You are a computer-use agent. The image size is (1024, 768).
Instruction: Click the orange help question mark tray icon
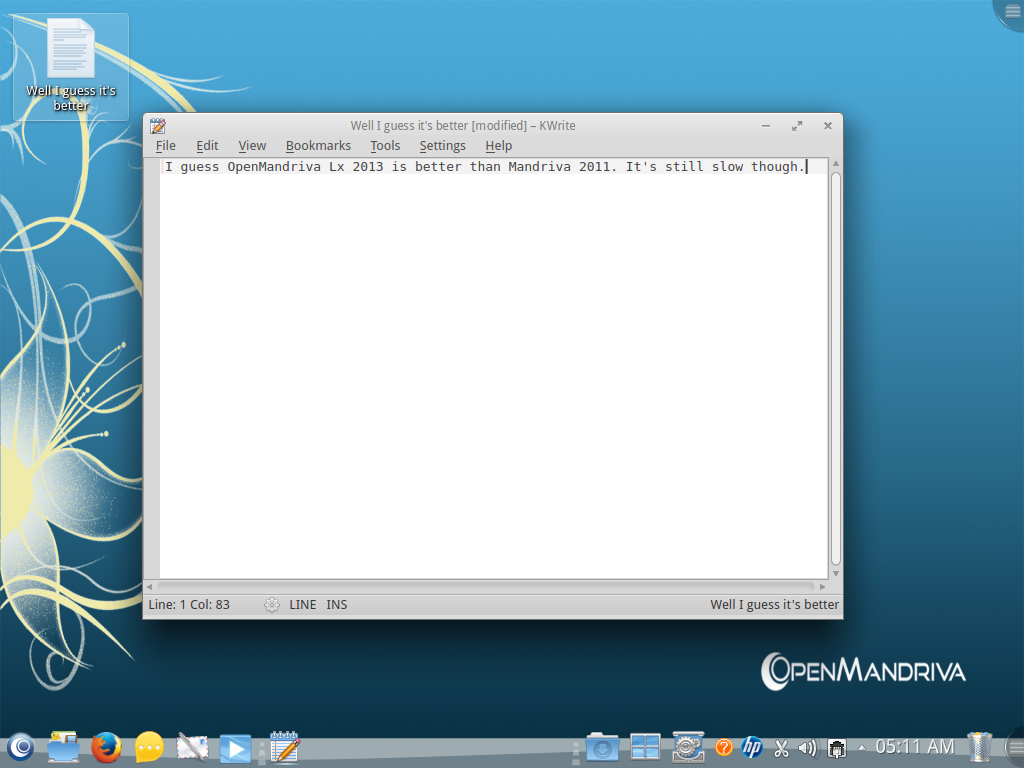click(724, 747)
